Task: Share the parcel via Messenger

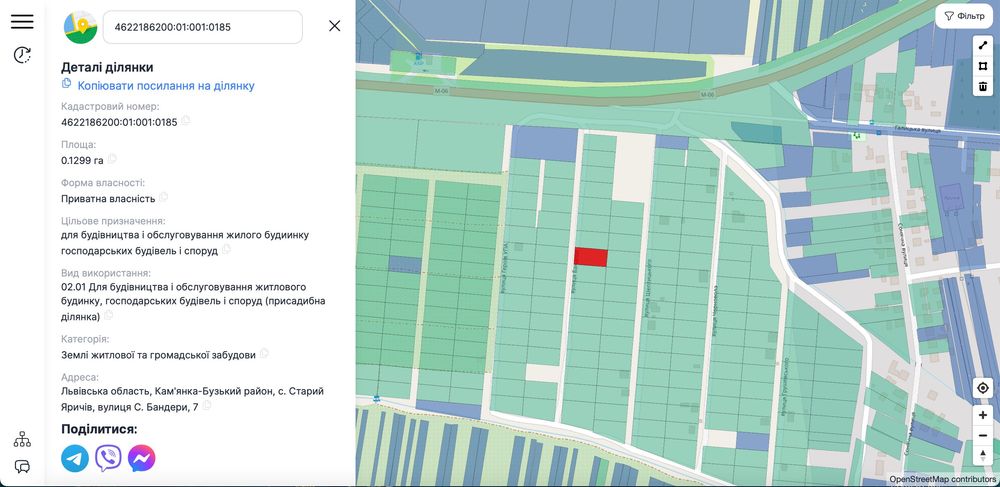Action: point(142,458)
